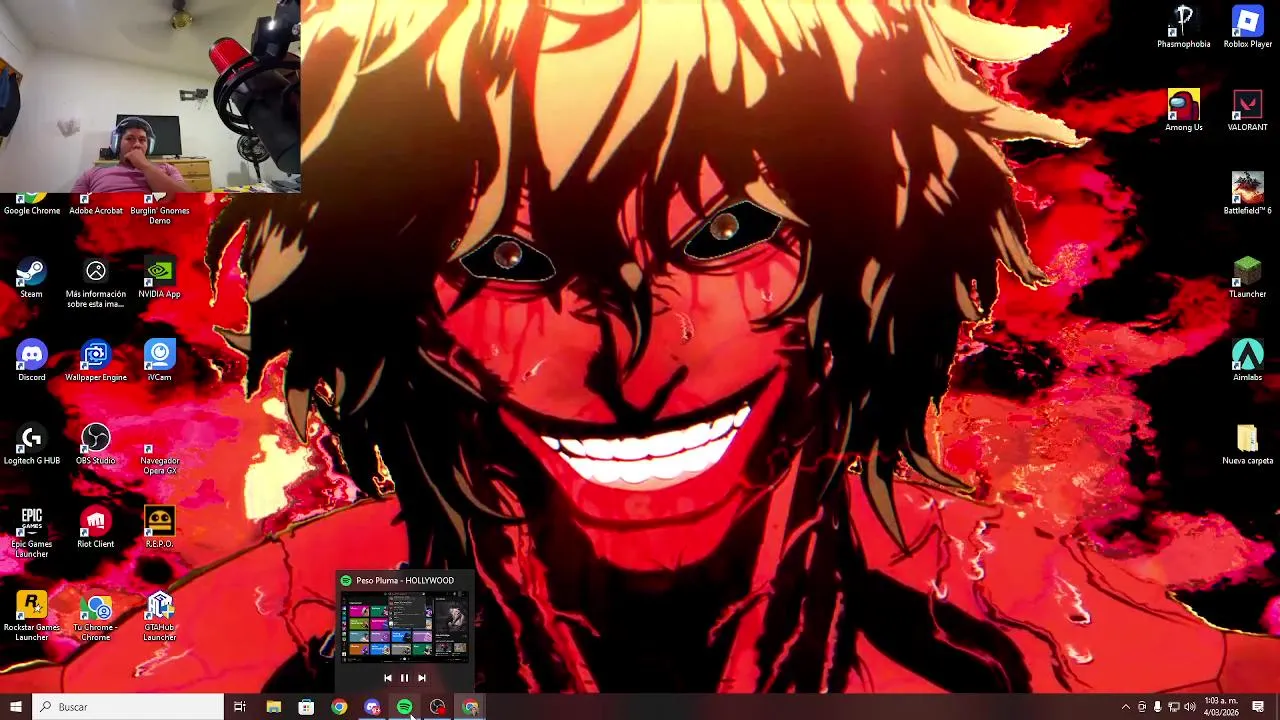The width and height of the screenshot is (1280, 720).
Task: Open the Meet Now tray icon
Action: click(1142, 707)
